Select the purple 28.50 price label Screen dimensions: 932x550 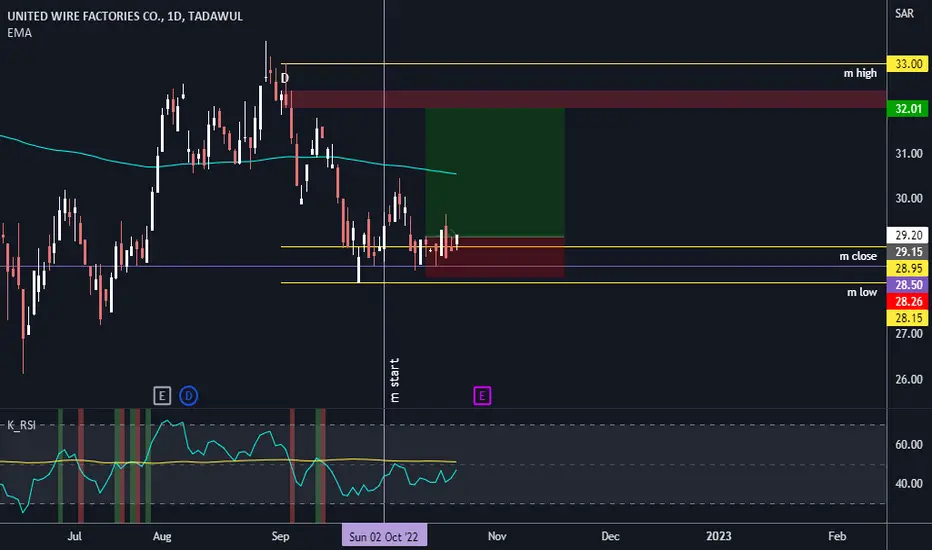click(x=908, y=285)
